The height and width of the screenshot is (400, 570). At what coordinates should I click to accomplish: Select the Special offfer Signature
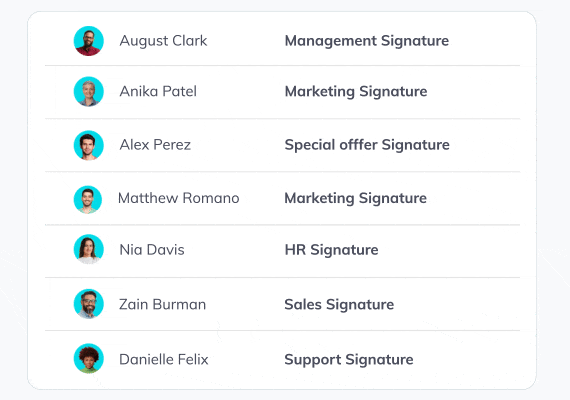pyautogui.click(x=367, y=145)
